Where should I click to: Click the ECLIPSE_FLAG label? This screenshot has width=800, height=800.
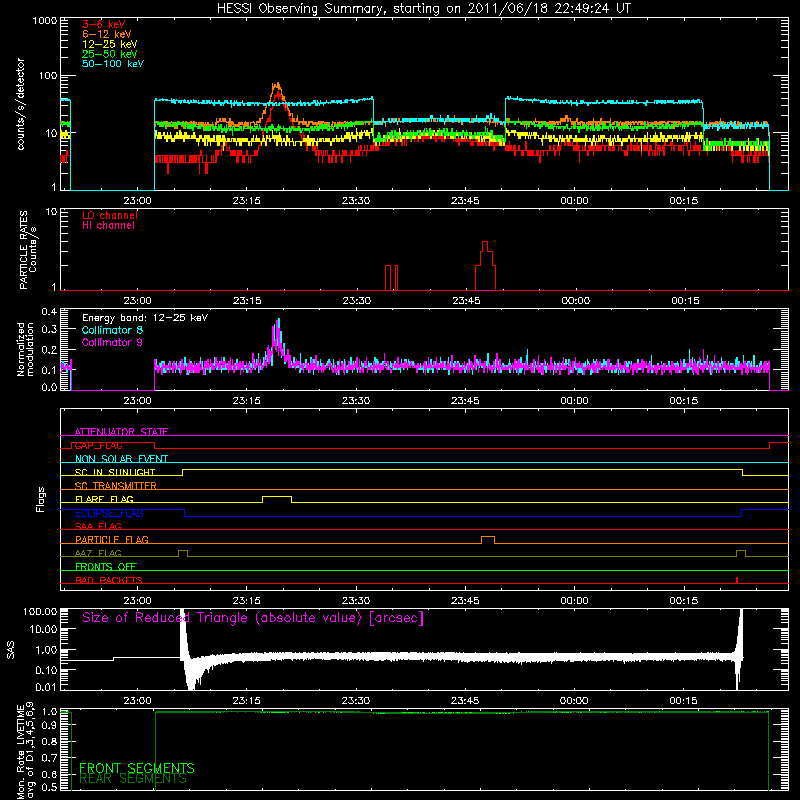click(109, 513)
